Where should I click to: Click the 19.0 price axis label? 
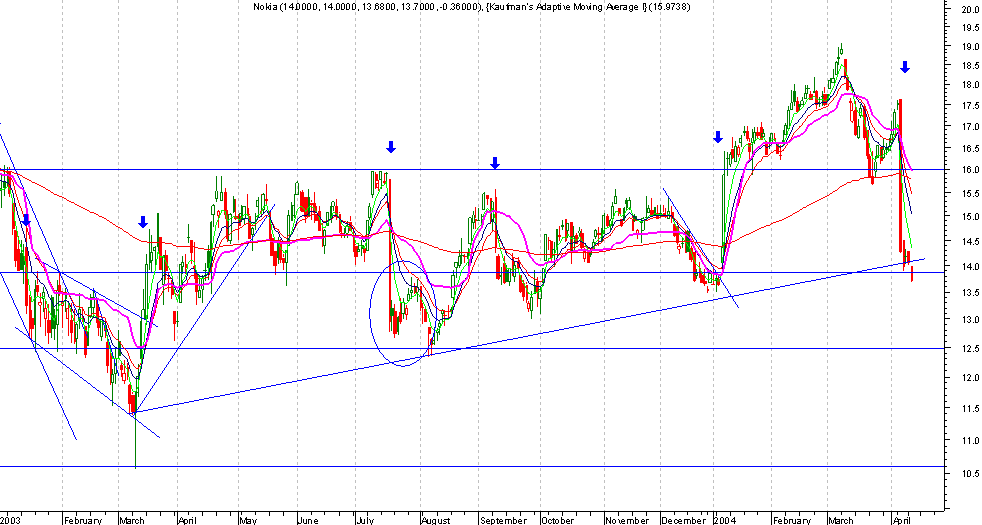pos(969,47)
